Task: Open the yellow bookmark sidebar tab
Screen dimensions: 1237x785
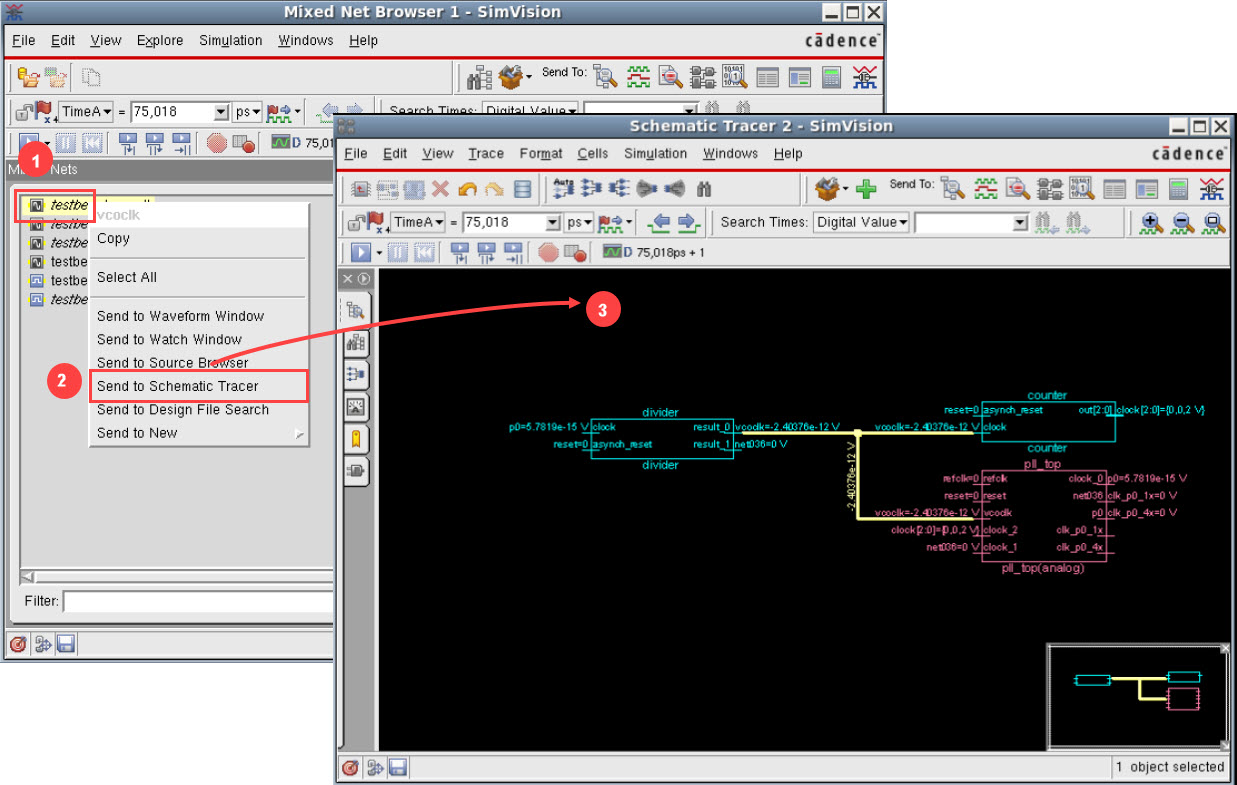Action: [357, 439]
